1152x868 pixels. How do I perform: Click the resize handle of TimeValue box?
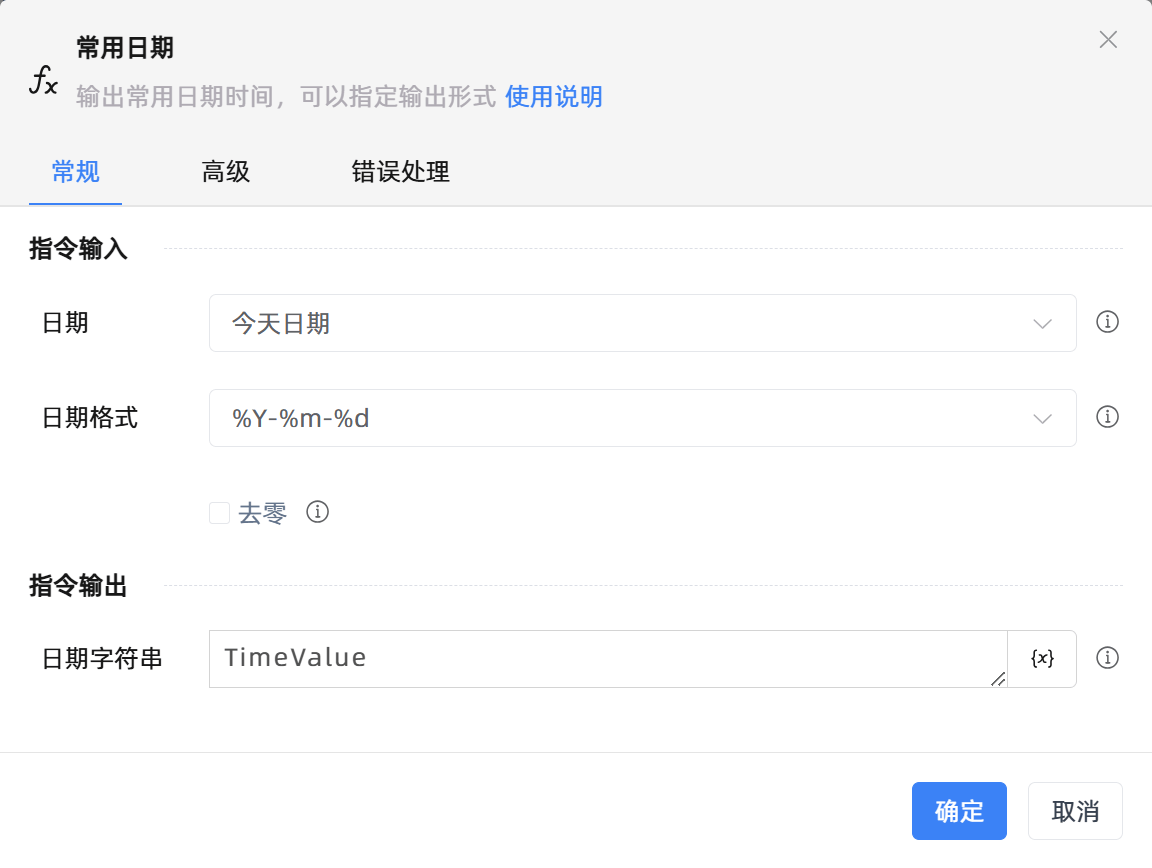[997, 679]
